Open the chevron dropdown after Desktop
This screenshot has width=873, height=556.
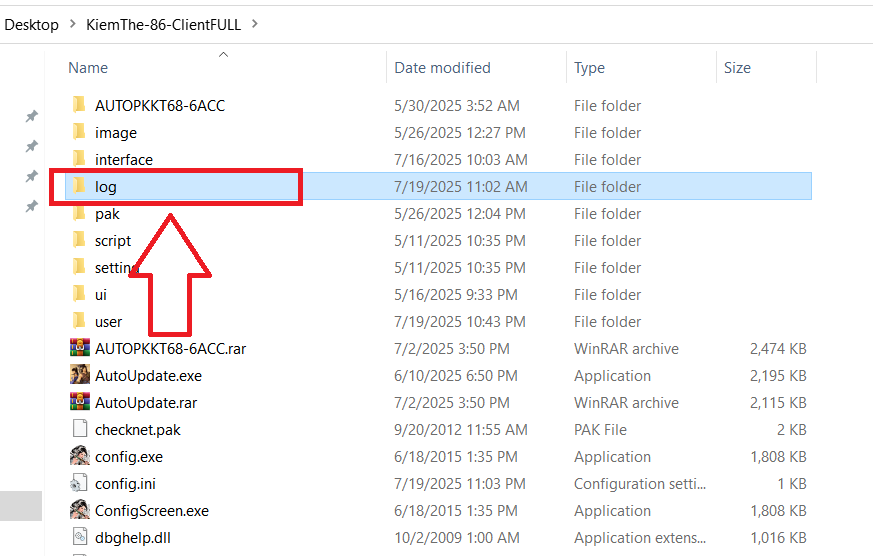pos(71,24)
